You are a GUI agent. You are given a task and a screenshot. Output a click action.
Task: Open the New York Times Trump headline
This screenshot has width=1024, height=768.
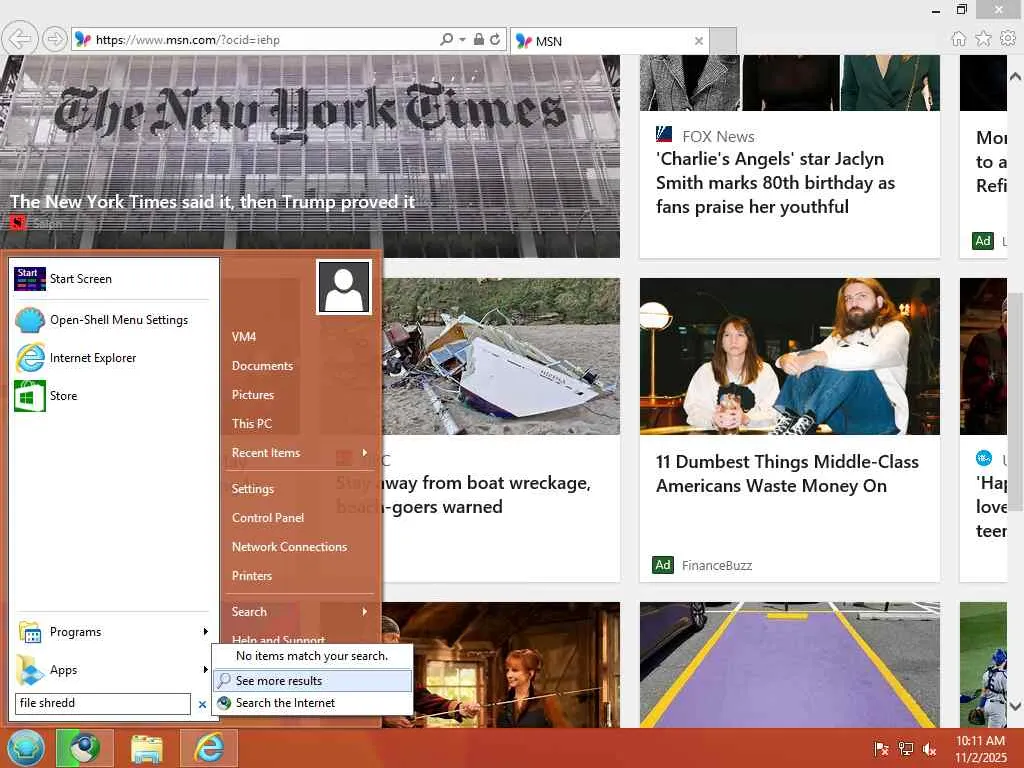pos(212,202)
